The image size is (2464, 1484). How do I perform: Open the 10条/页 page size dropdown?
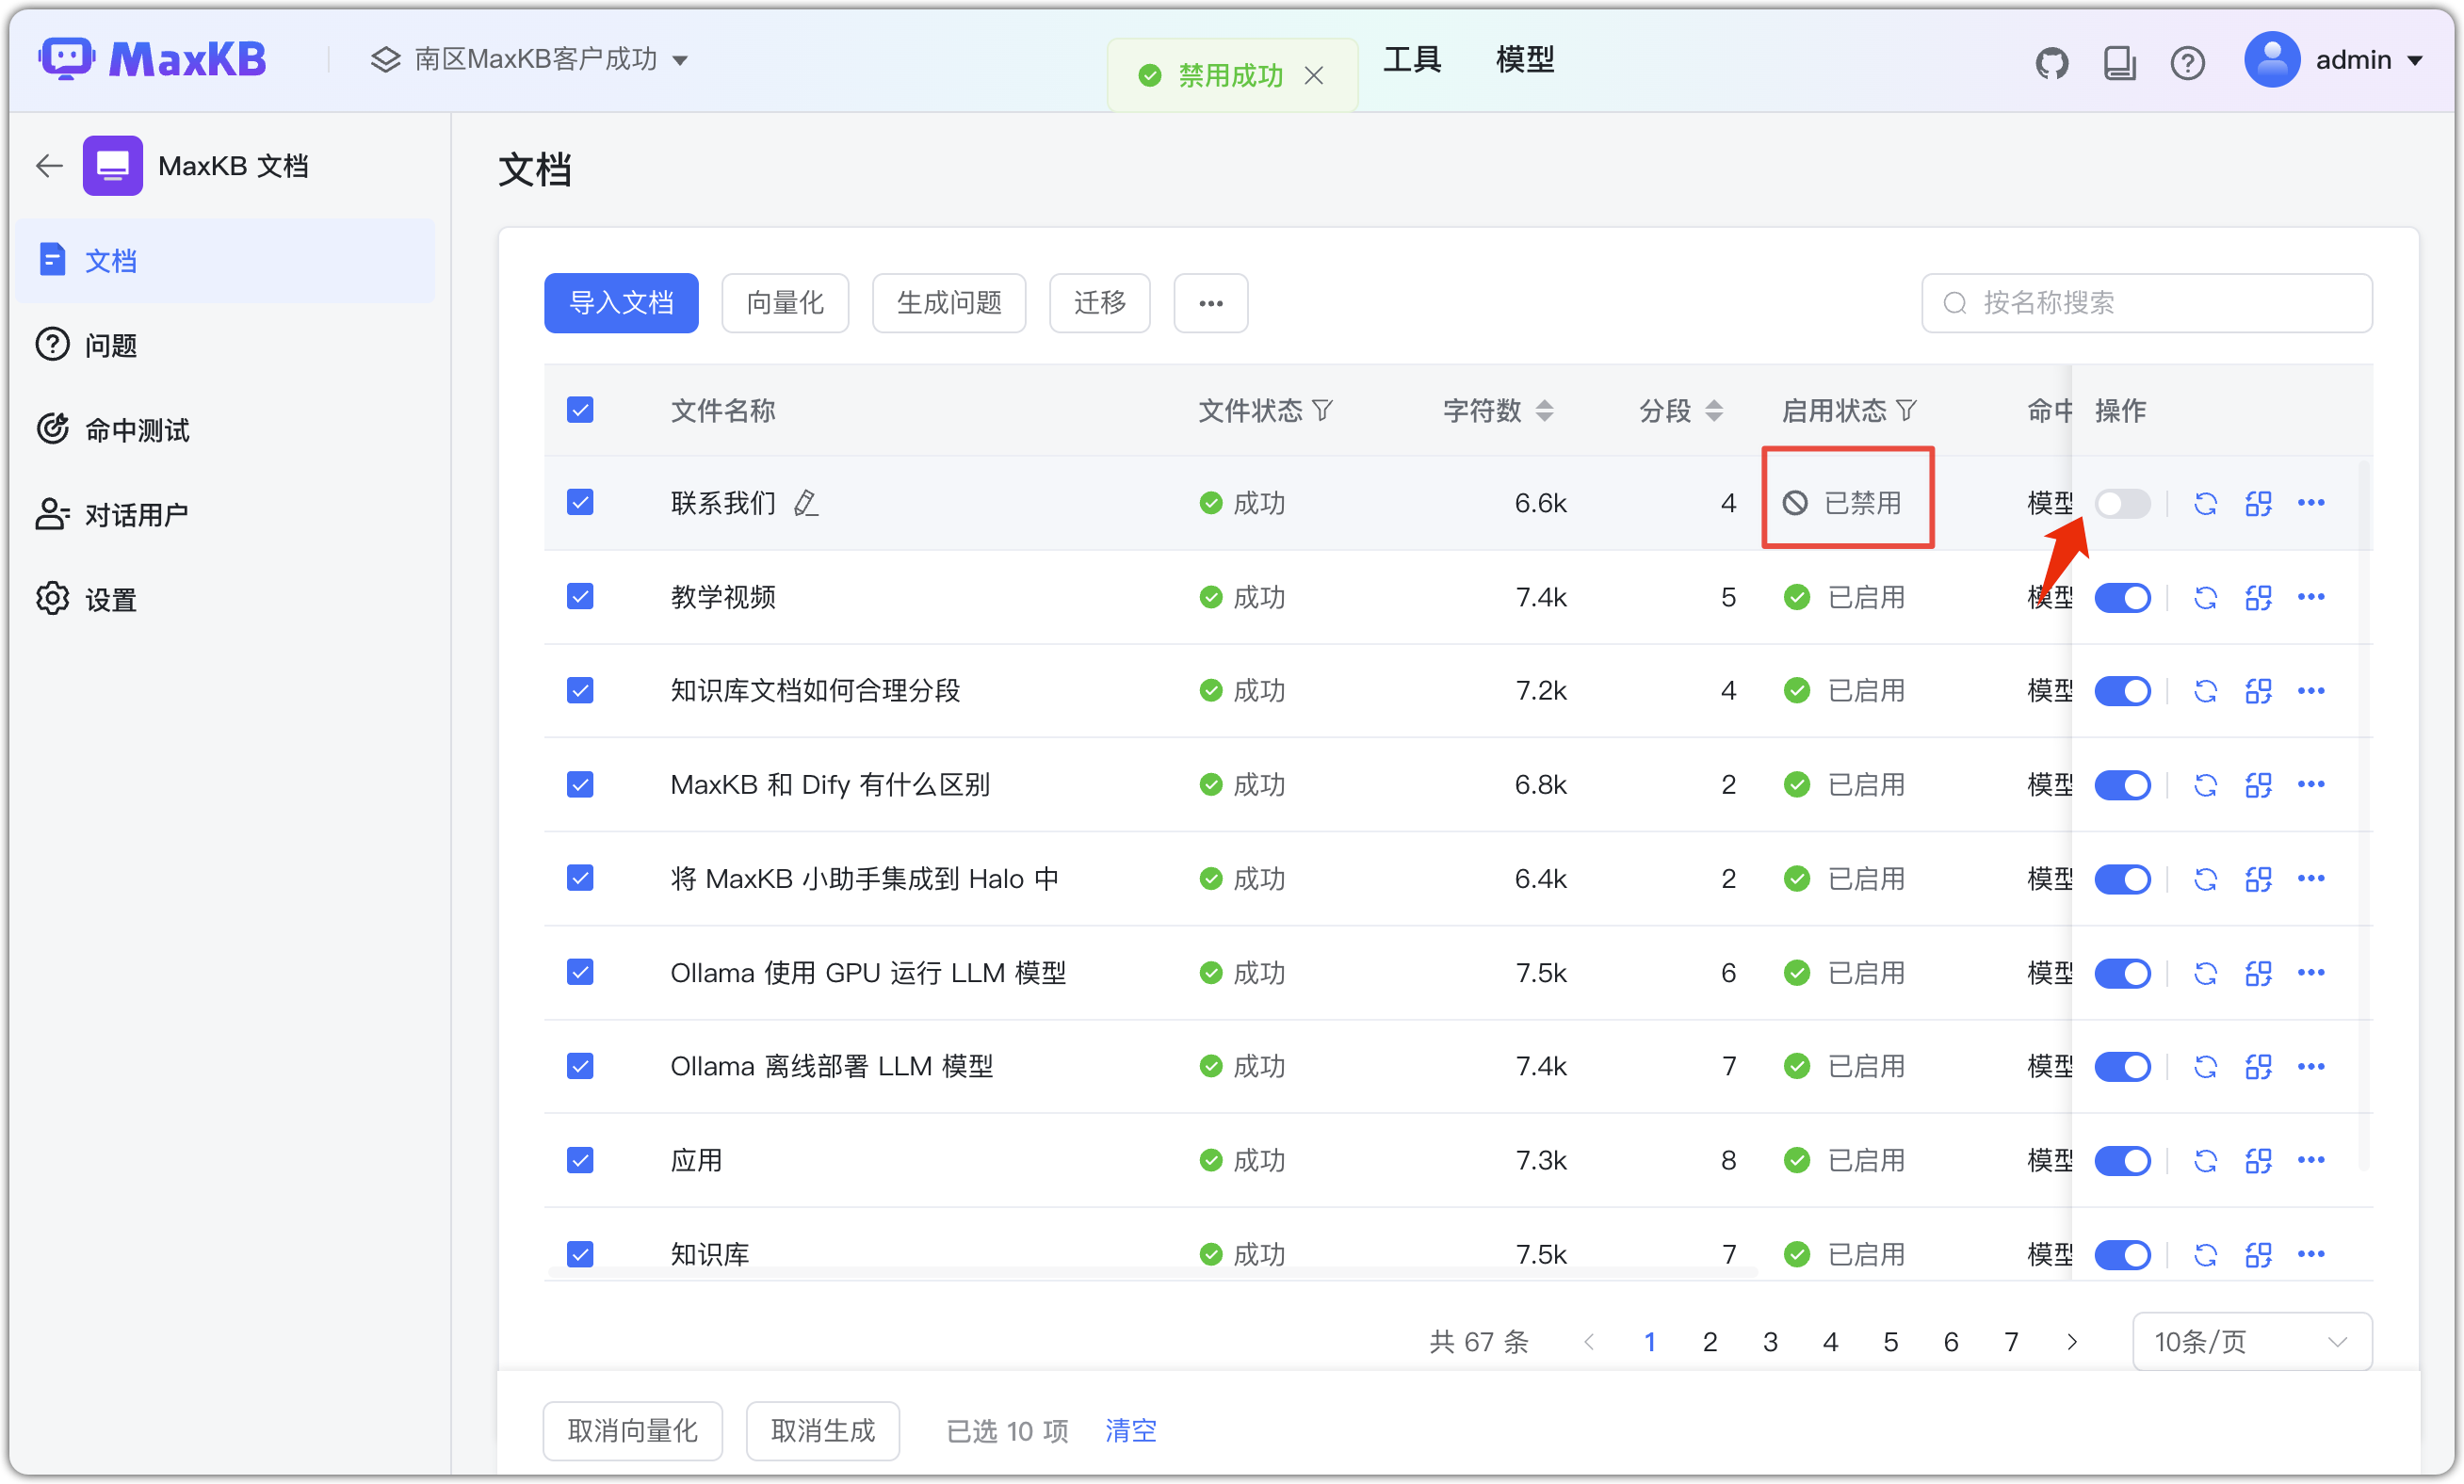tap(2251, 1341)
